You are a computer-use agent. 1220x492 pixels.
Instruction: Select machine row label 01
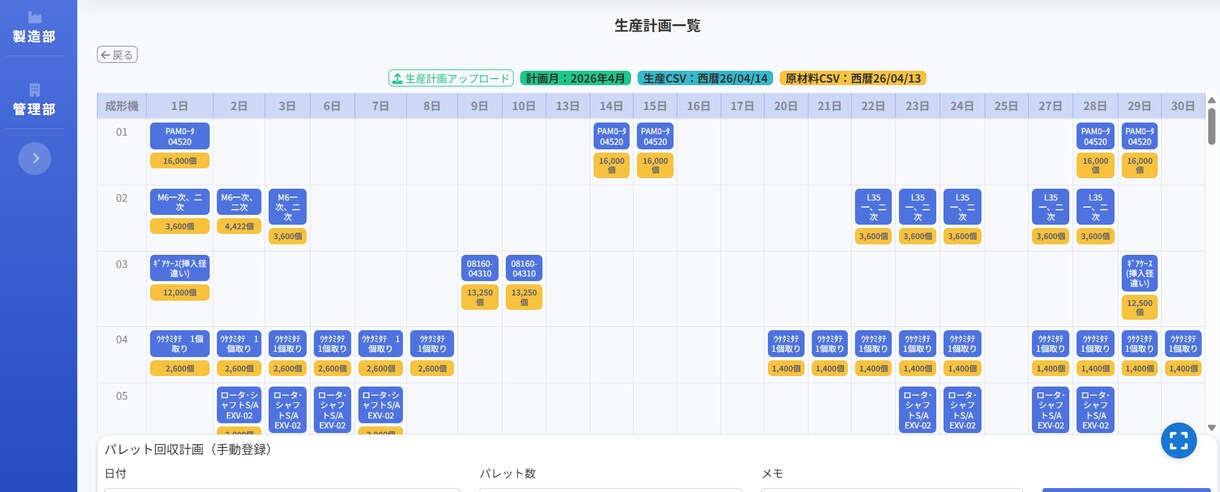click(122, 132)
